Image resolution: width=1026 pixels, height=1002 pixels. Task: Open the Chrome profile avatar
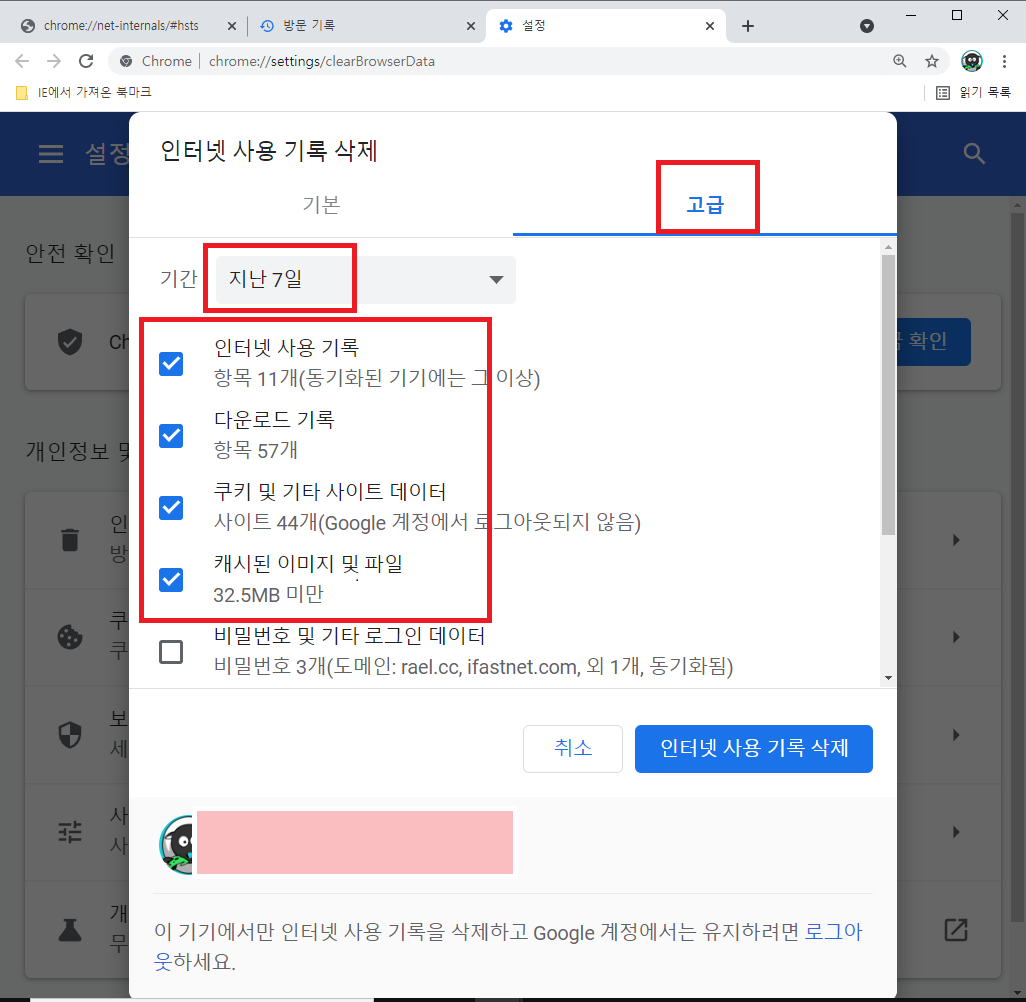click(x=972, y=61)
